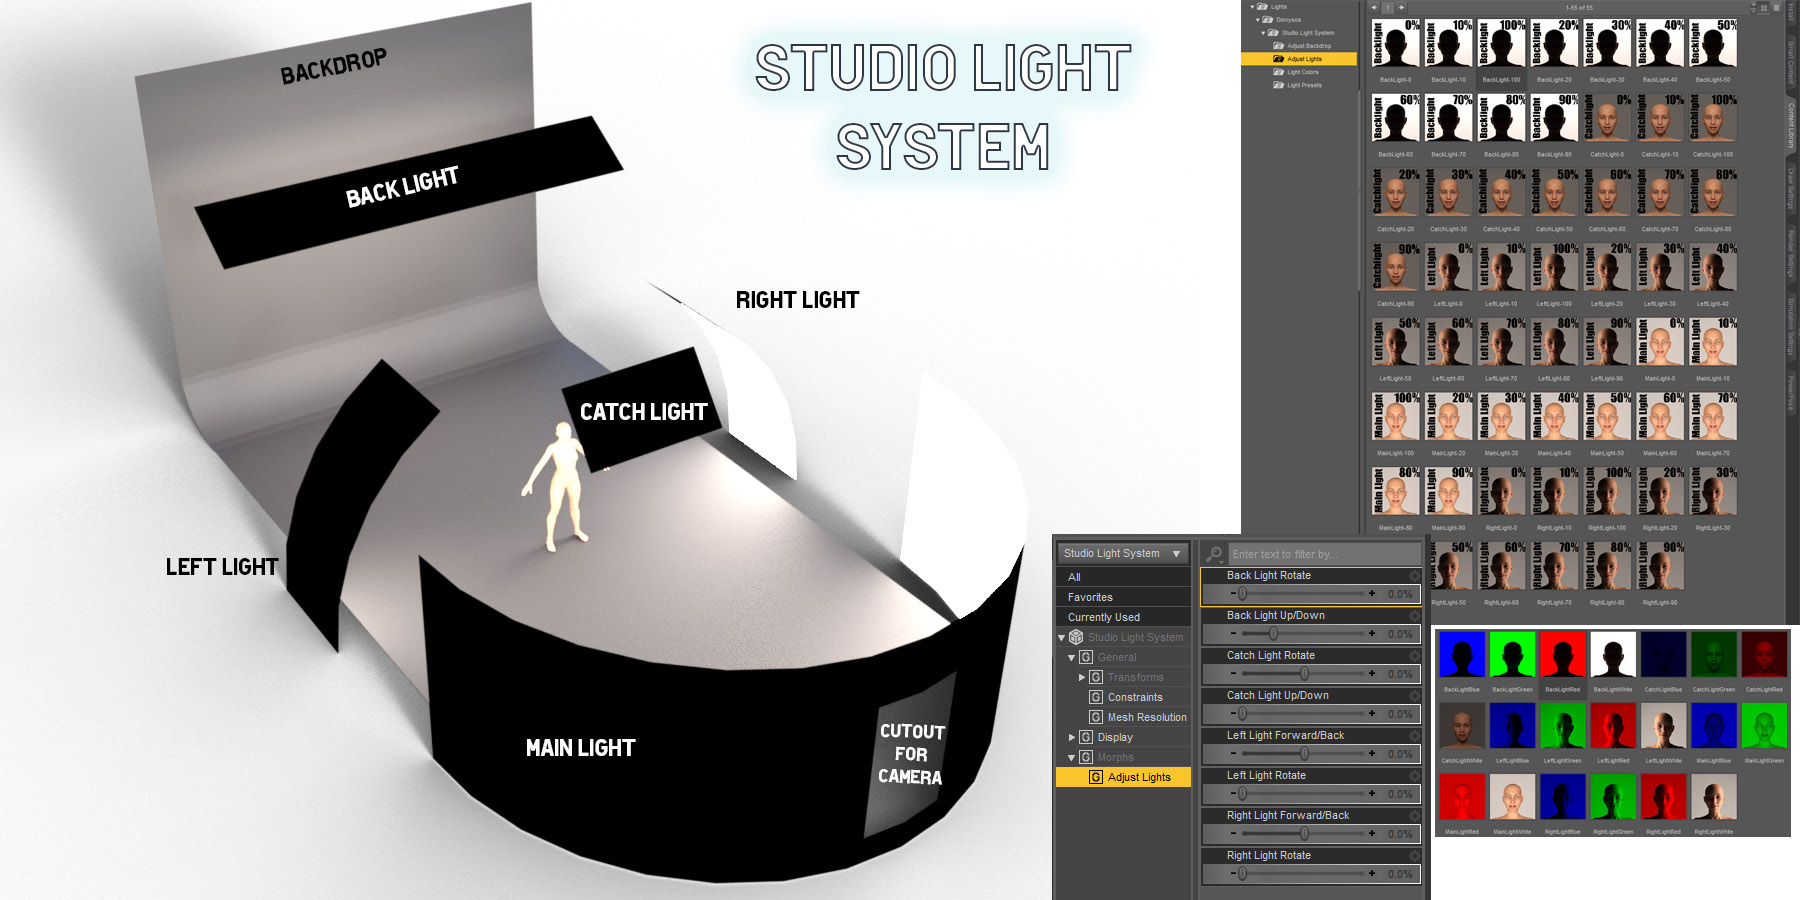Open Back Light Rotate settings gear
1800x900 pixels.
pyautogui.click(x=1414, y=576)
